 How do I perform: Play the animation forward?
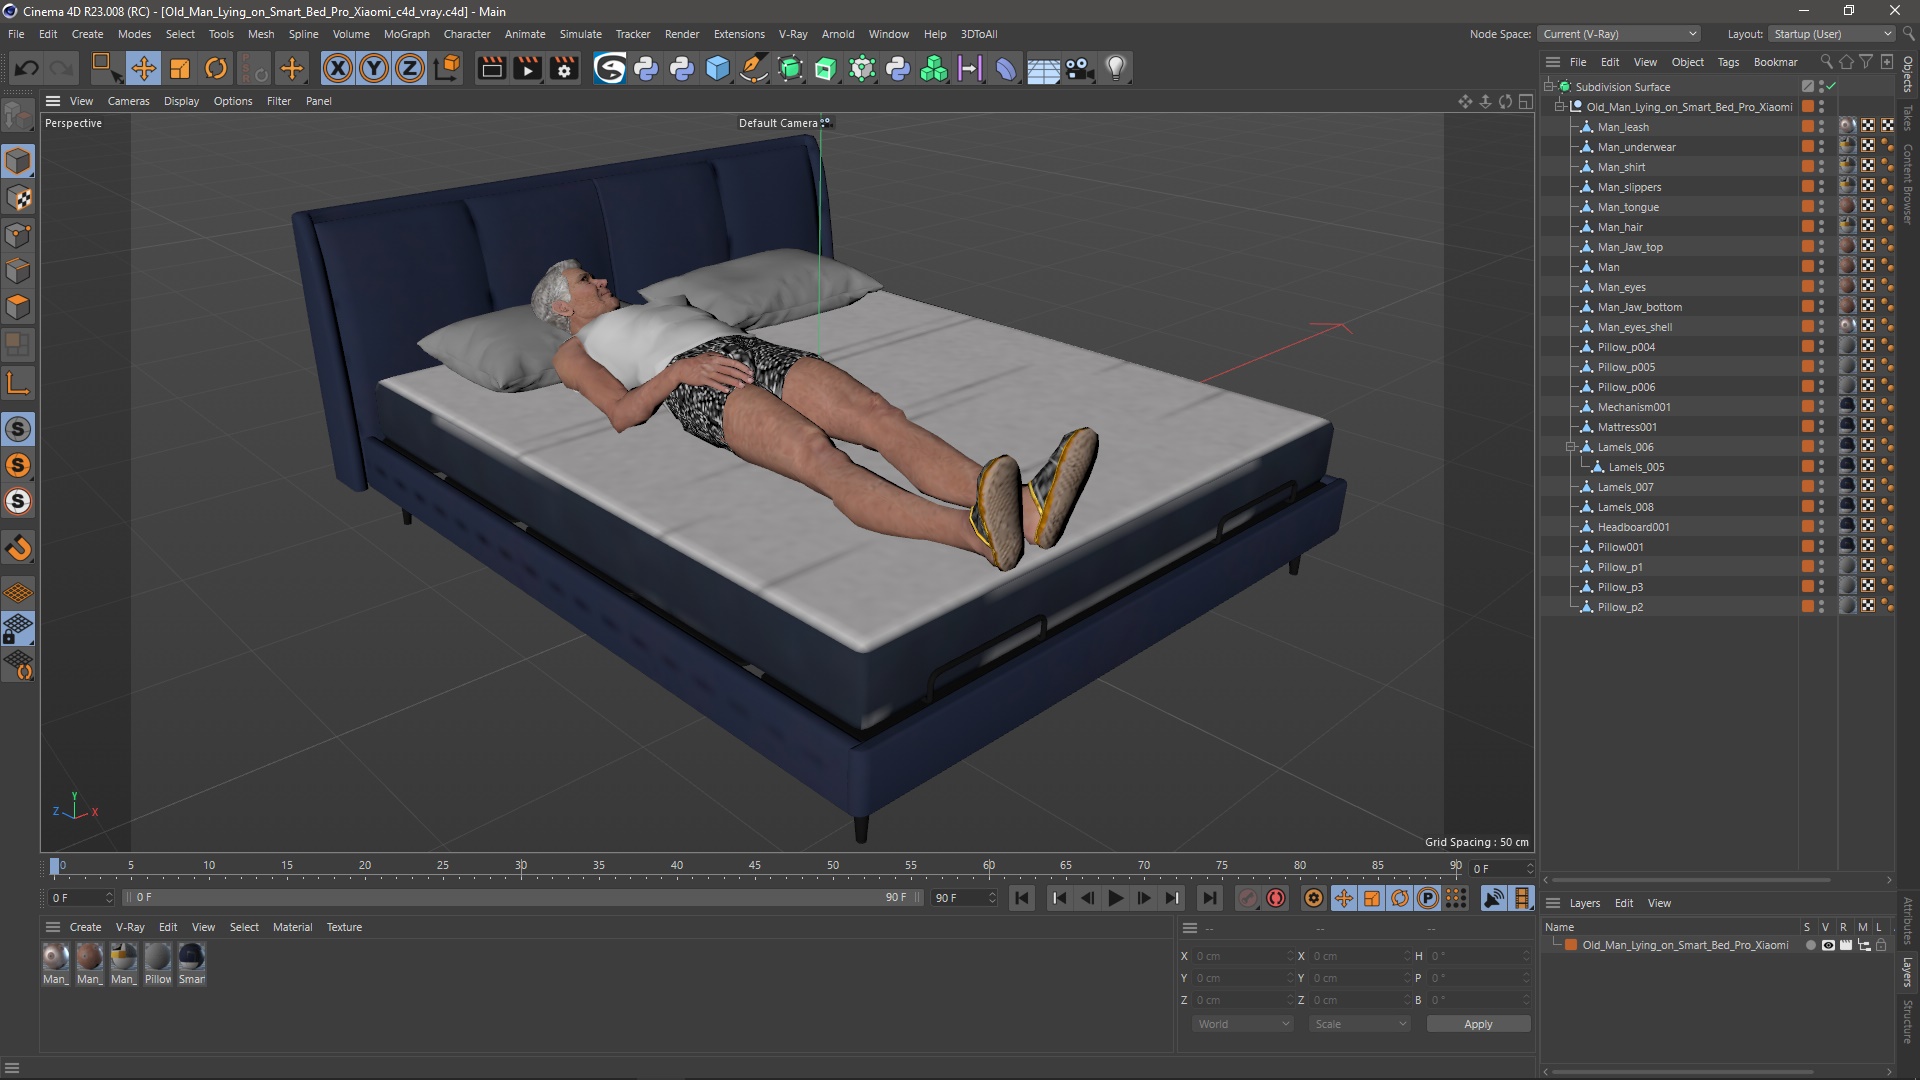1116,898
